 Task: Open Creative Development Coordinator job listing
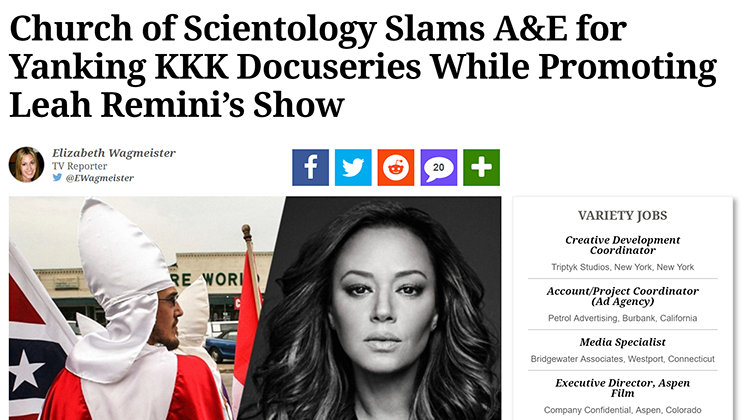click(623, 245)
